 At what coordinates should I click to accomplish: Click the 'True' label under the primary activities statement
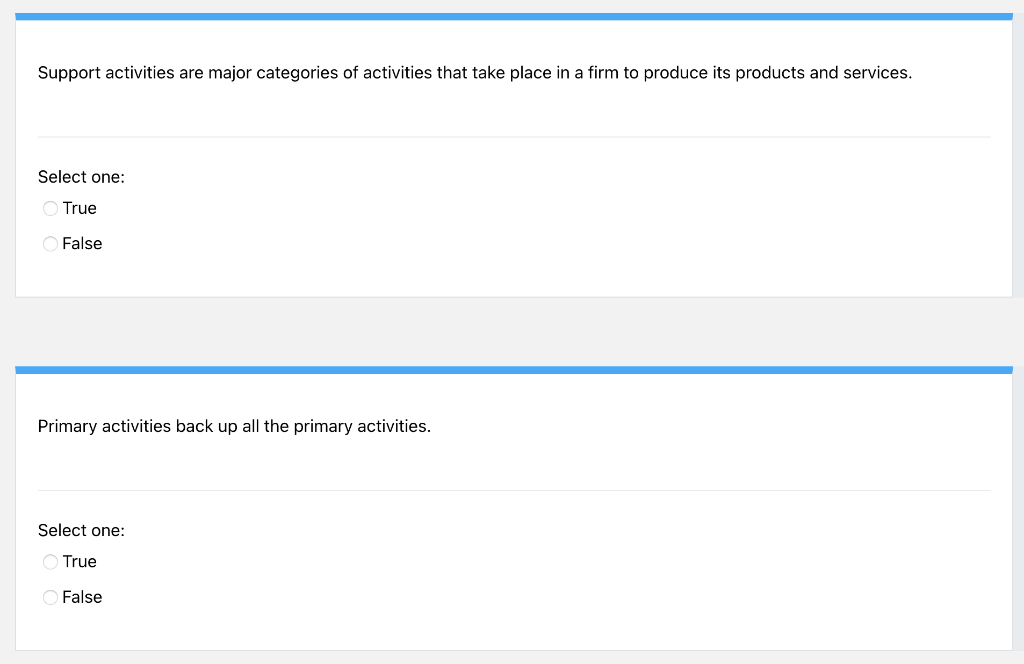79,562
